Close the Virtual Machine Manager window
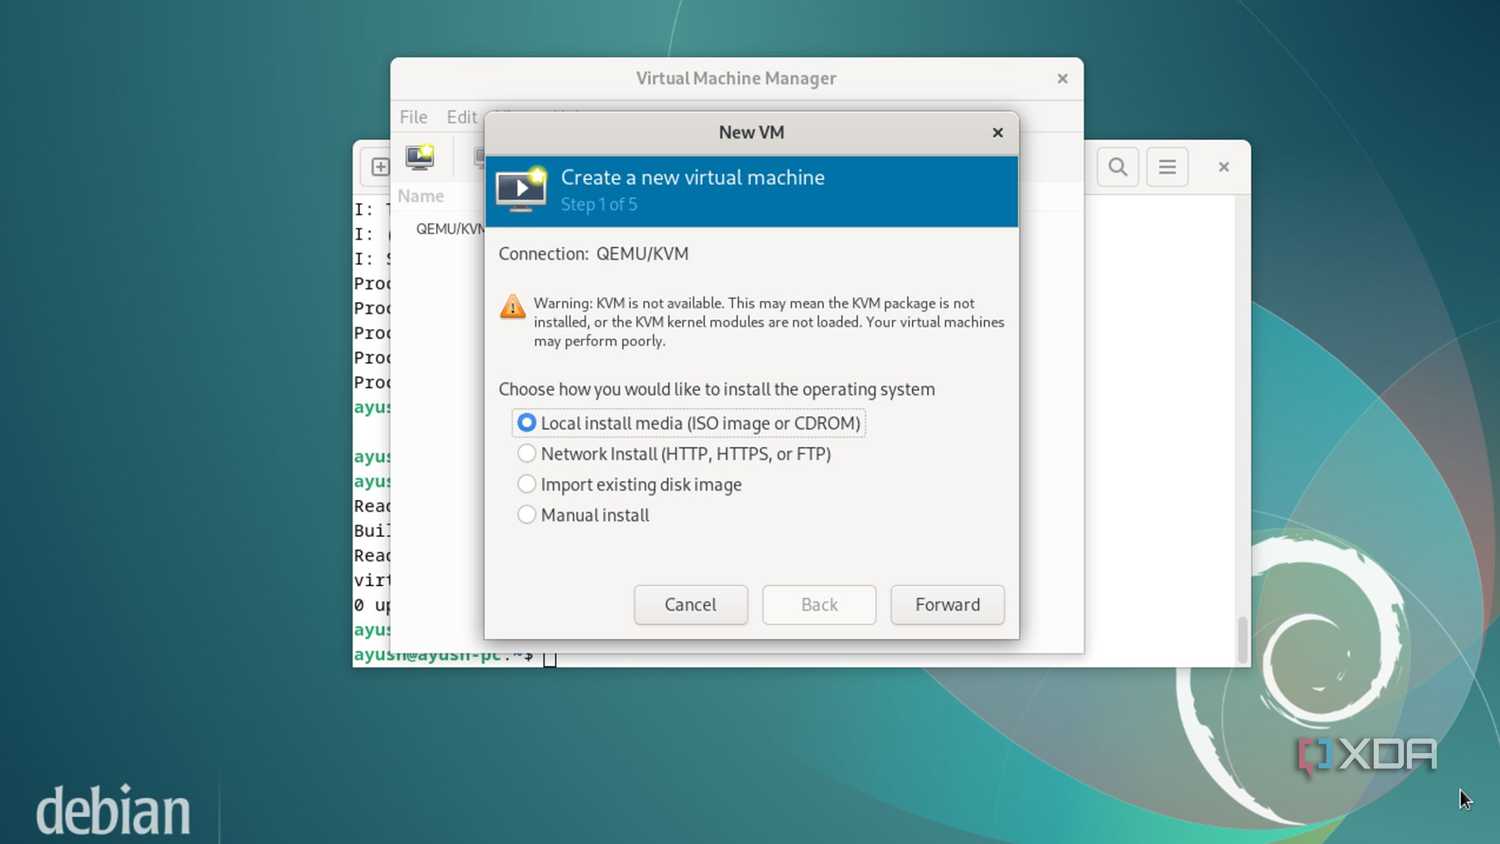Screen dimensions: 1500x844 (x=1062, y=78)
